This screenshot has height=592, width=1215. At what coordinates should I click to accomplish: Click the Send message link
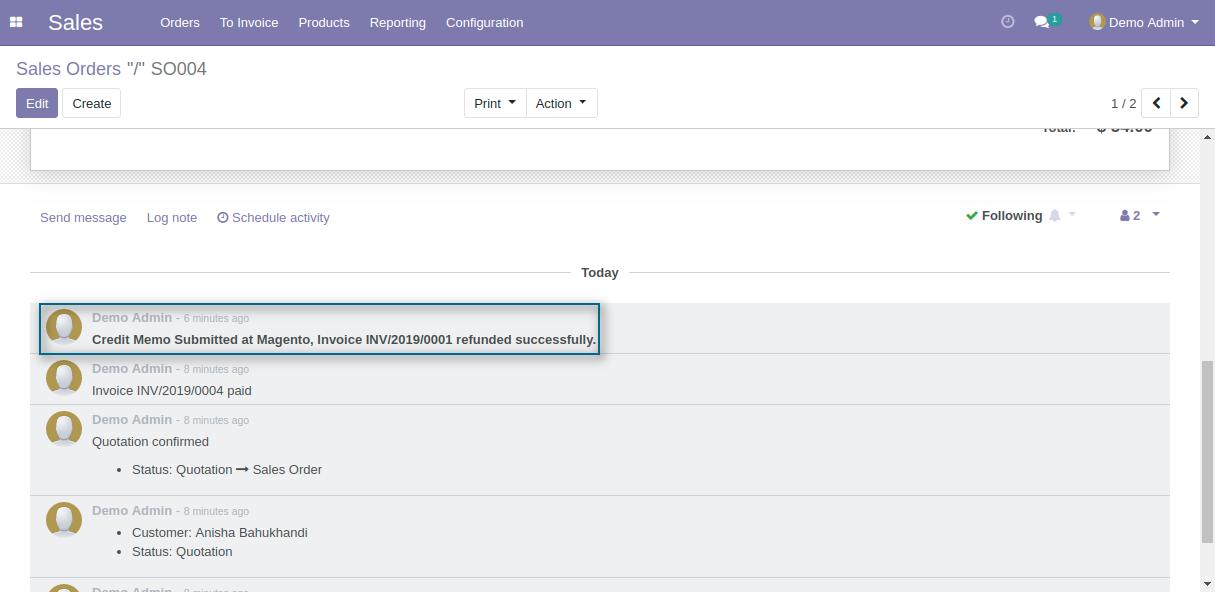click(83, 217)
